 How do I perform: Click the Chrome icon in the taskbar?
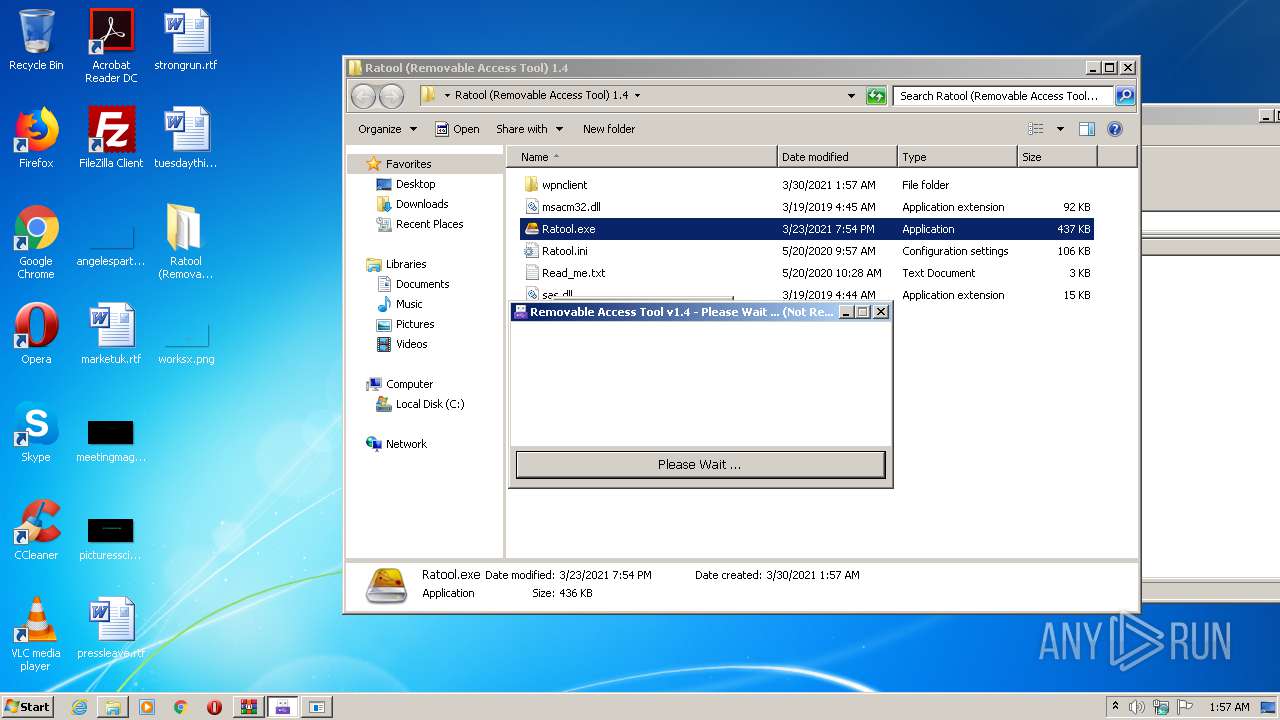coord(180,707)
